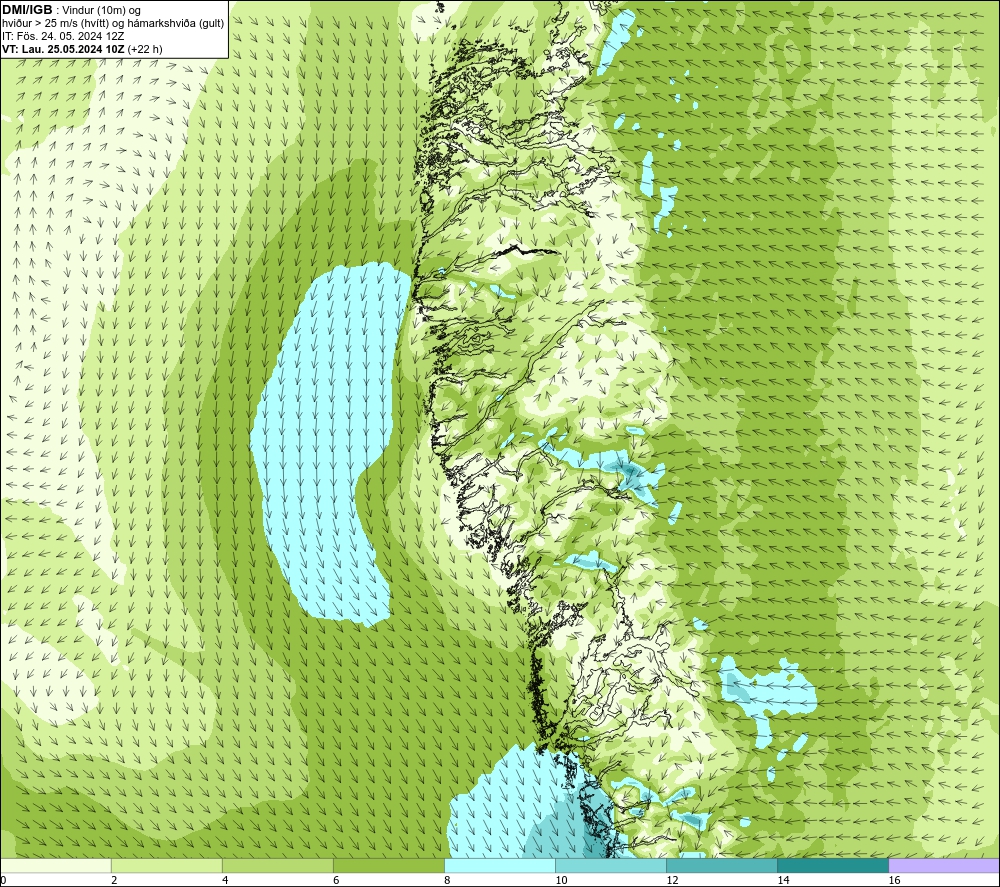Click the 4–6 m/s legend color swatch
Screen dimensions: 1000x887
tap(277, 865)
